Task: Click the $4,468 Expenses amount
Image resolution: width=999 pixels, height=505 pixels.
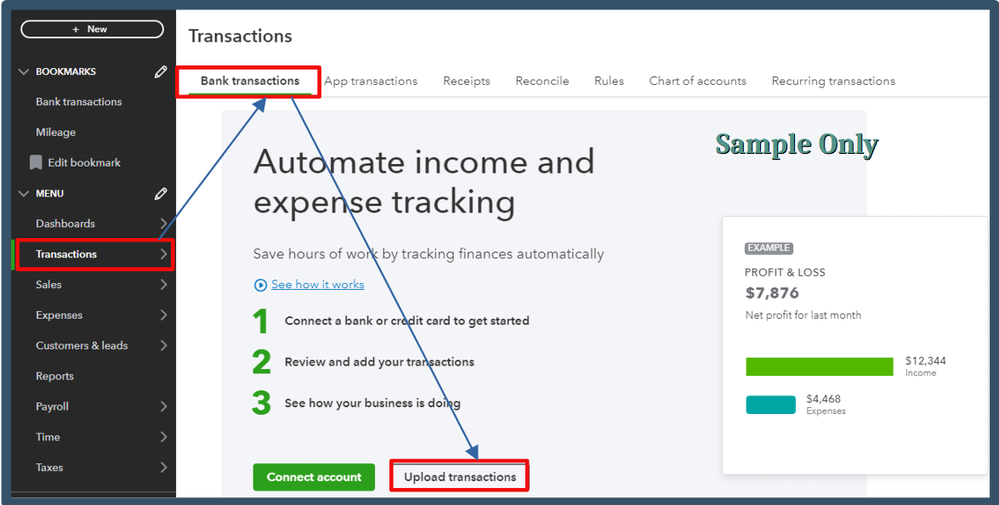Action: click(824, 399)
